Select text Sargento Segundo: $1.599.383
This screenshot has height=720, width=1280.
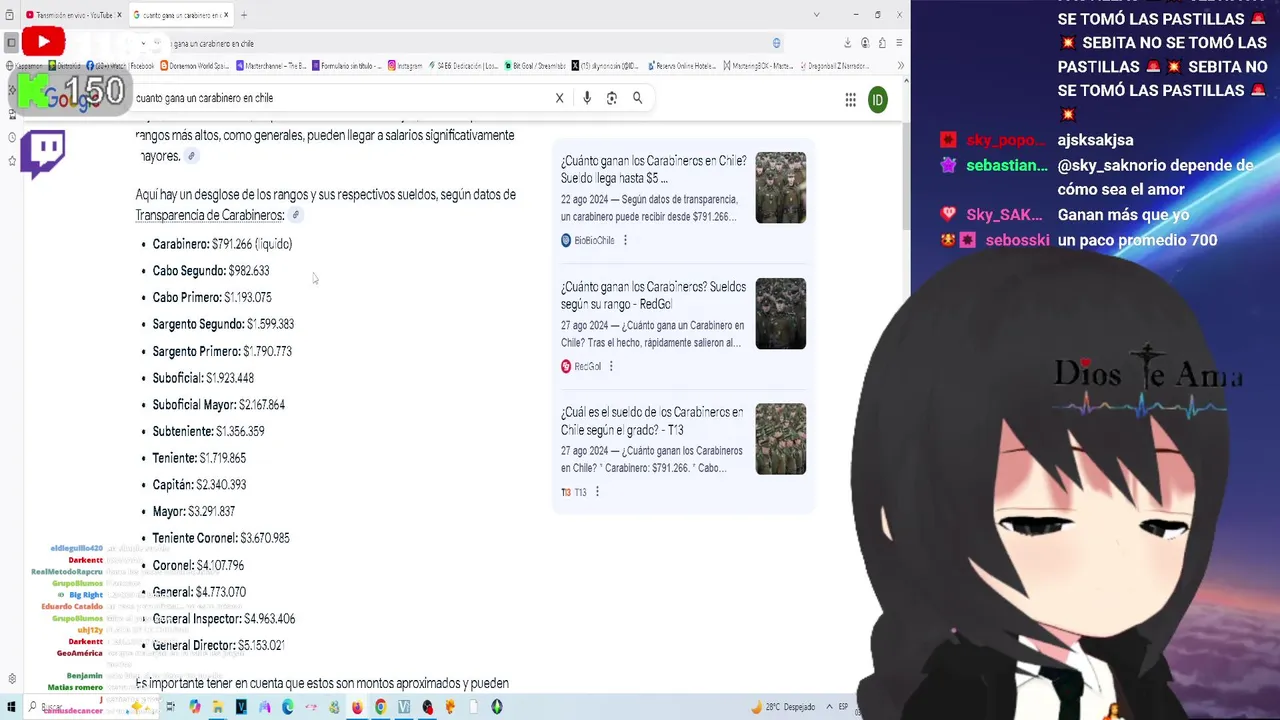[x=223, y=324]
